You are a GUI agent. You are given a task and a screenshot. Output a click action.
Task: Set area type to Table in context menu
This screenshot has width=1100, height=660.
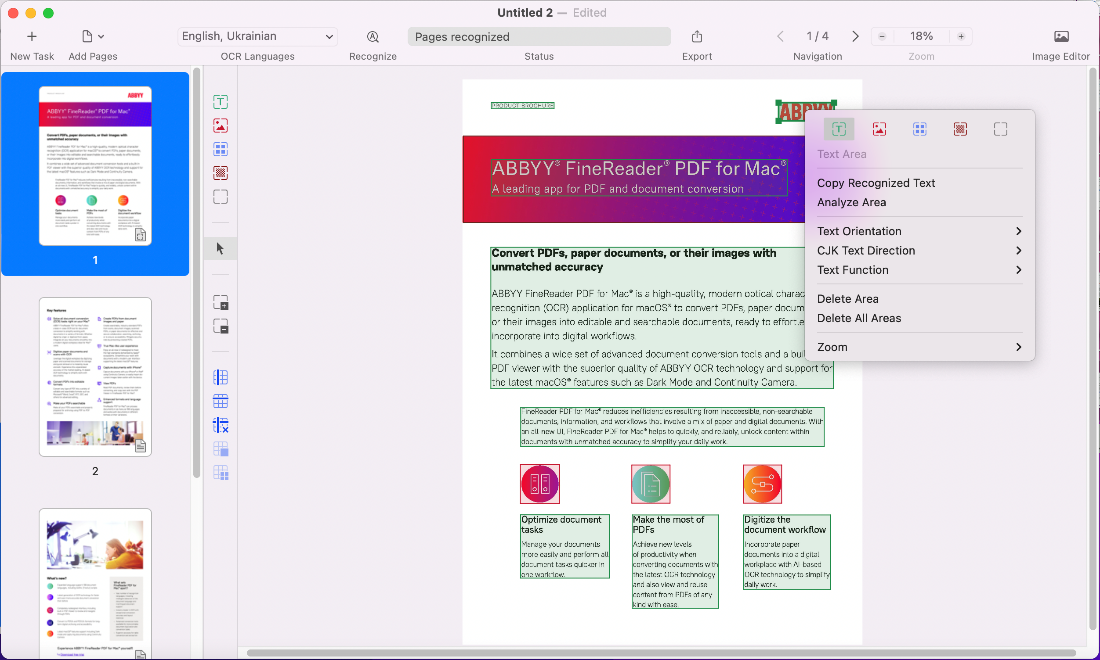tap(920, 129)
